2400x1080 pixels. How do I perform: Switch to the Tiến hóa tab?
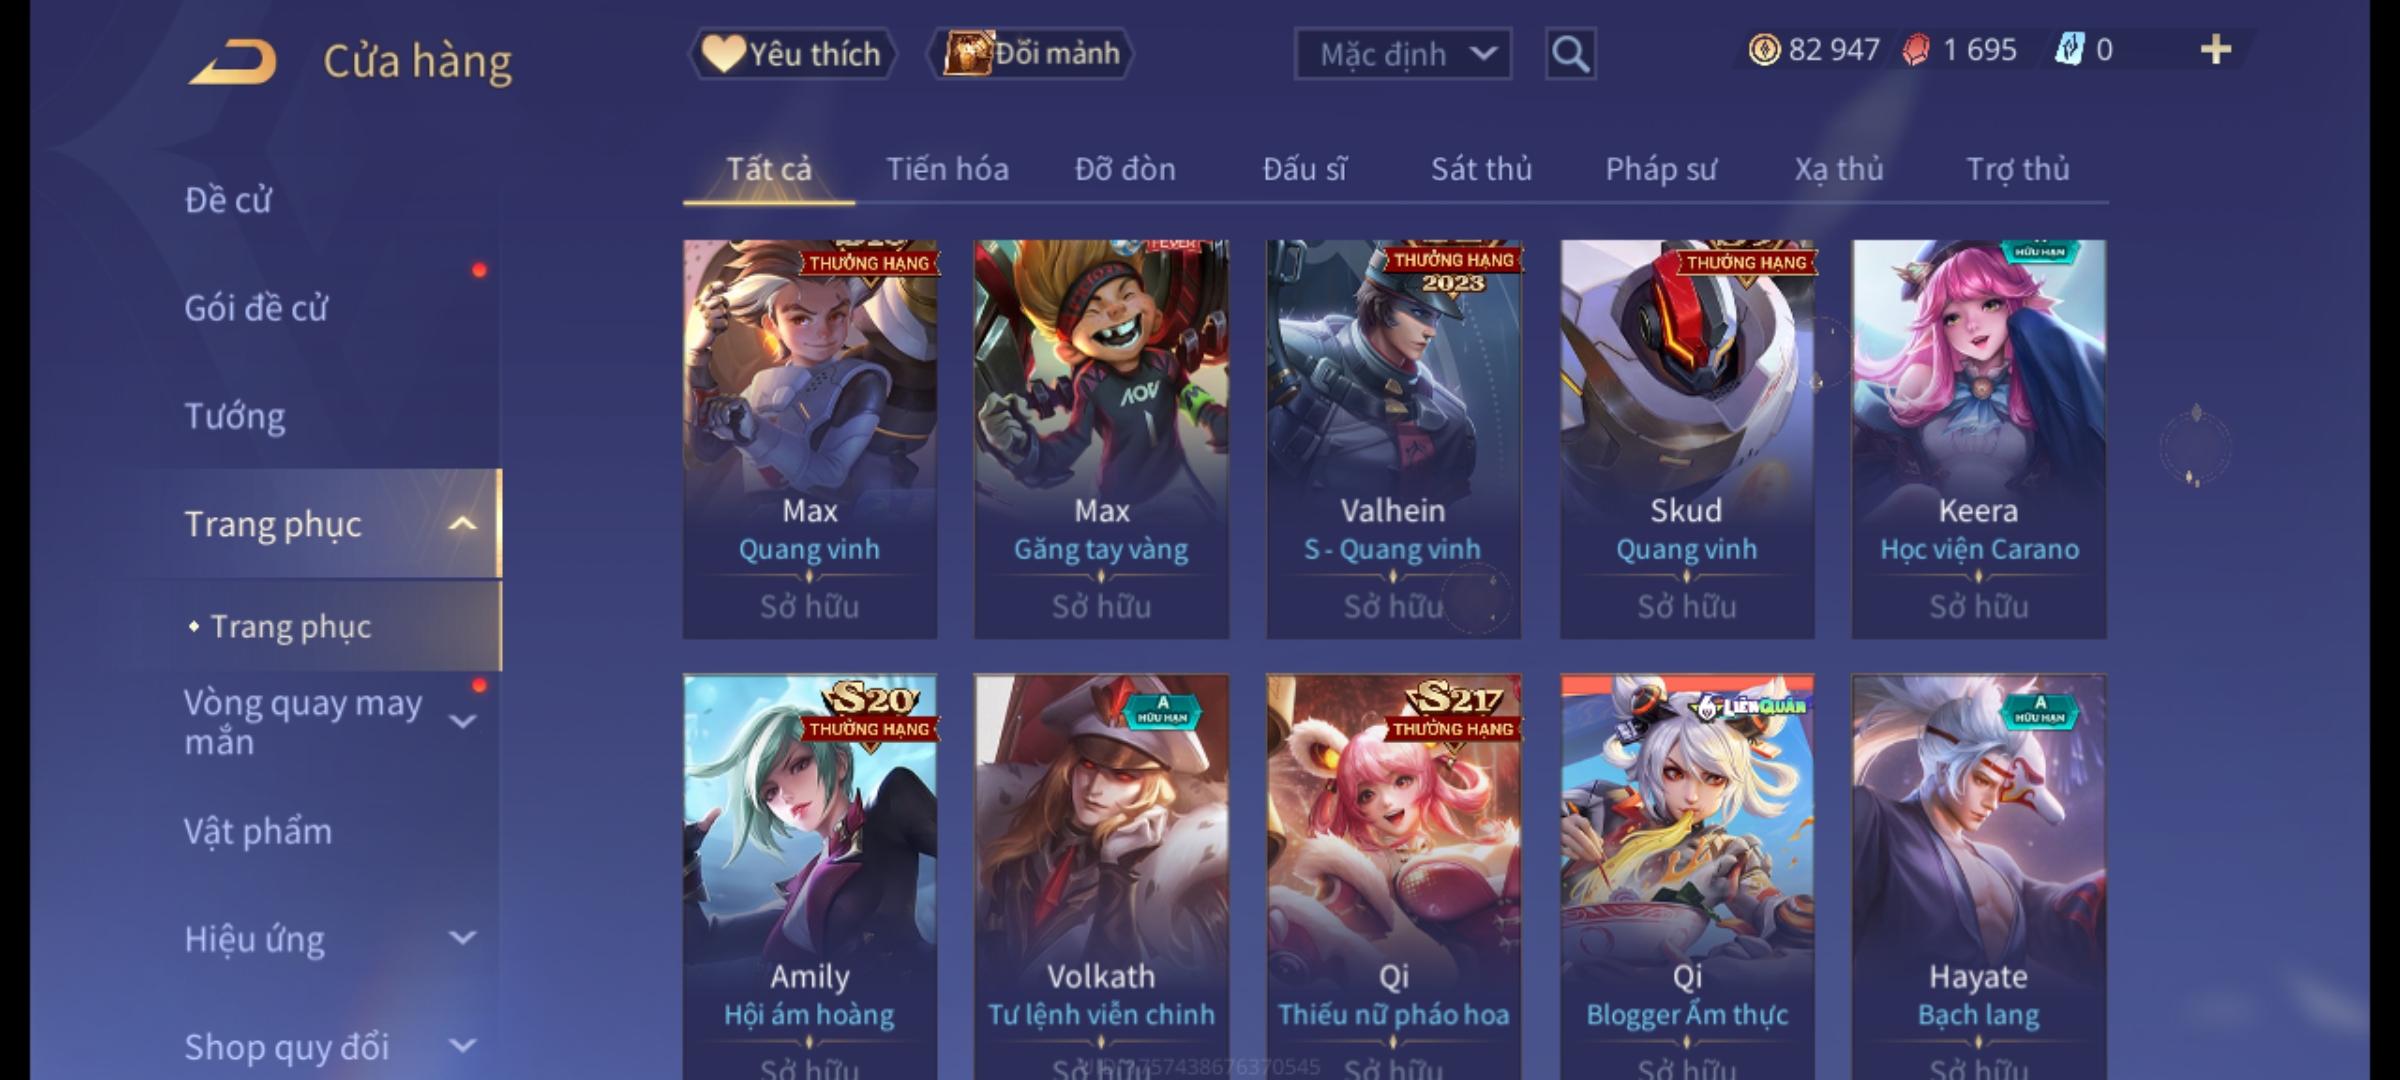tap(947, 169)
